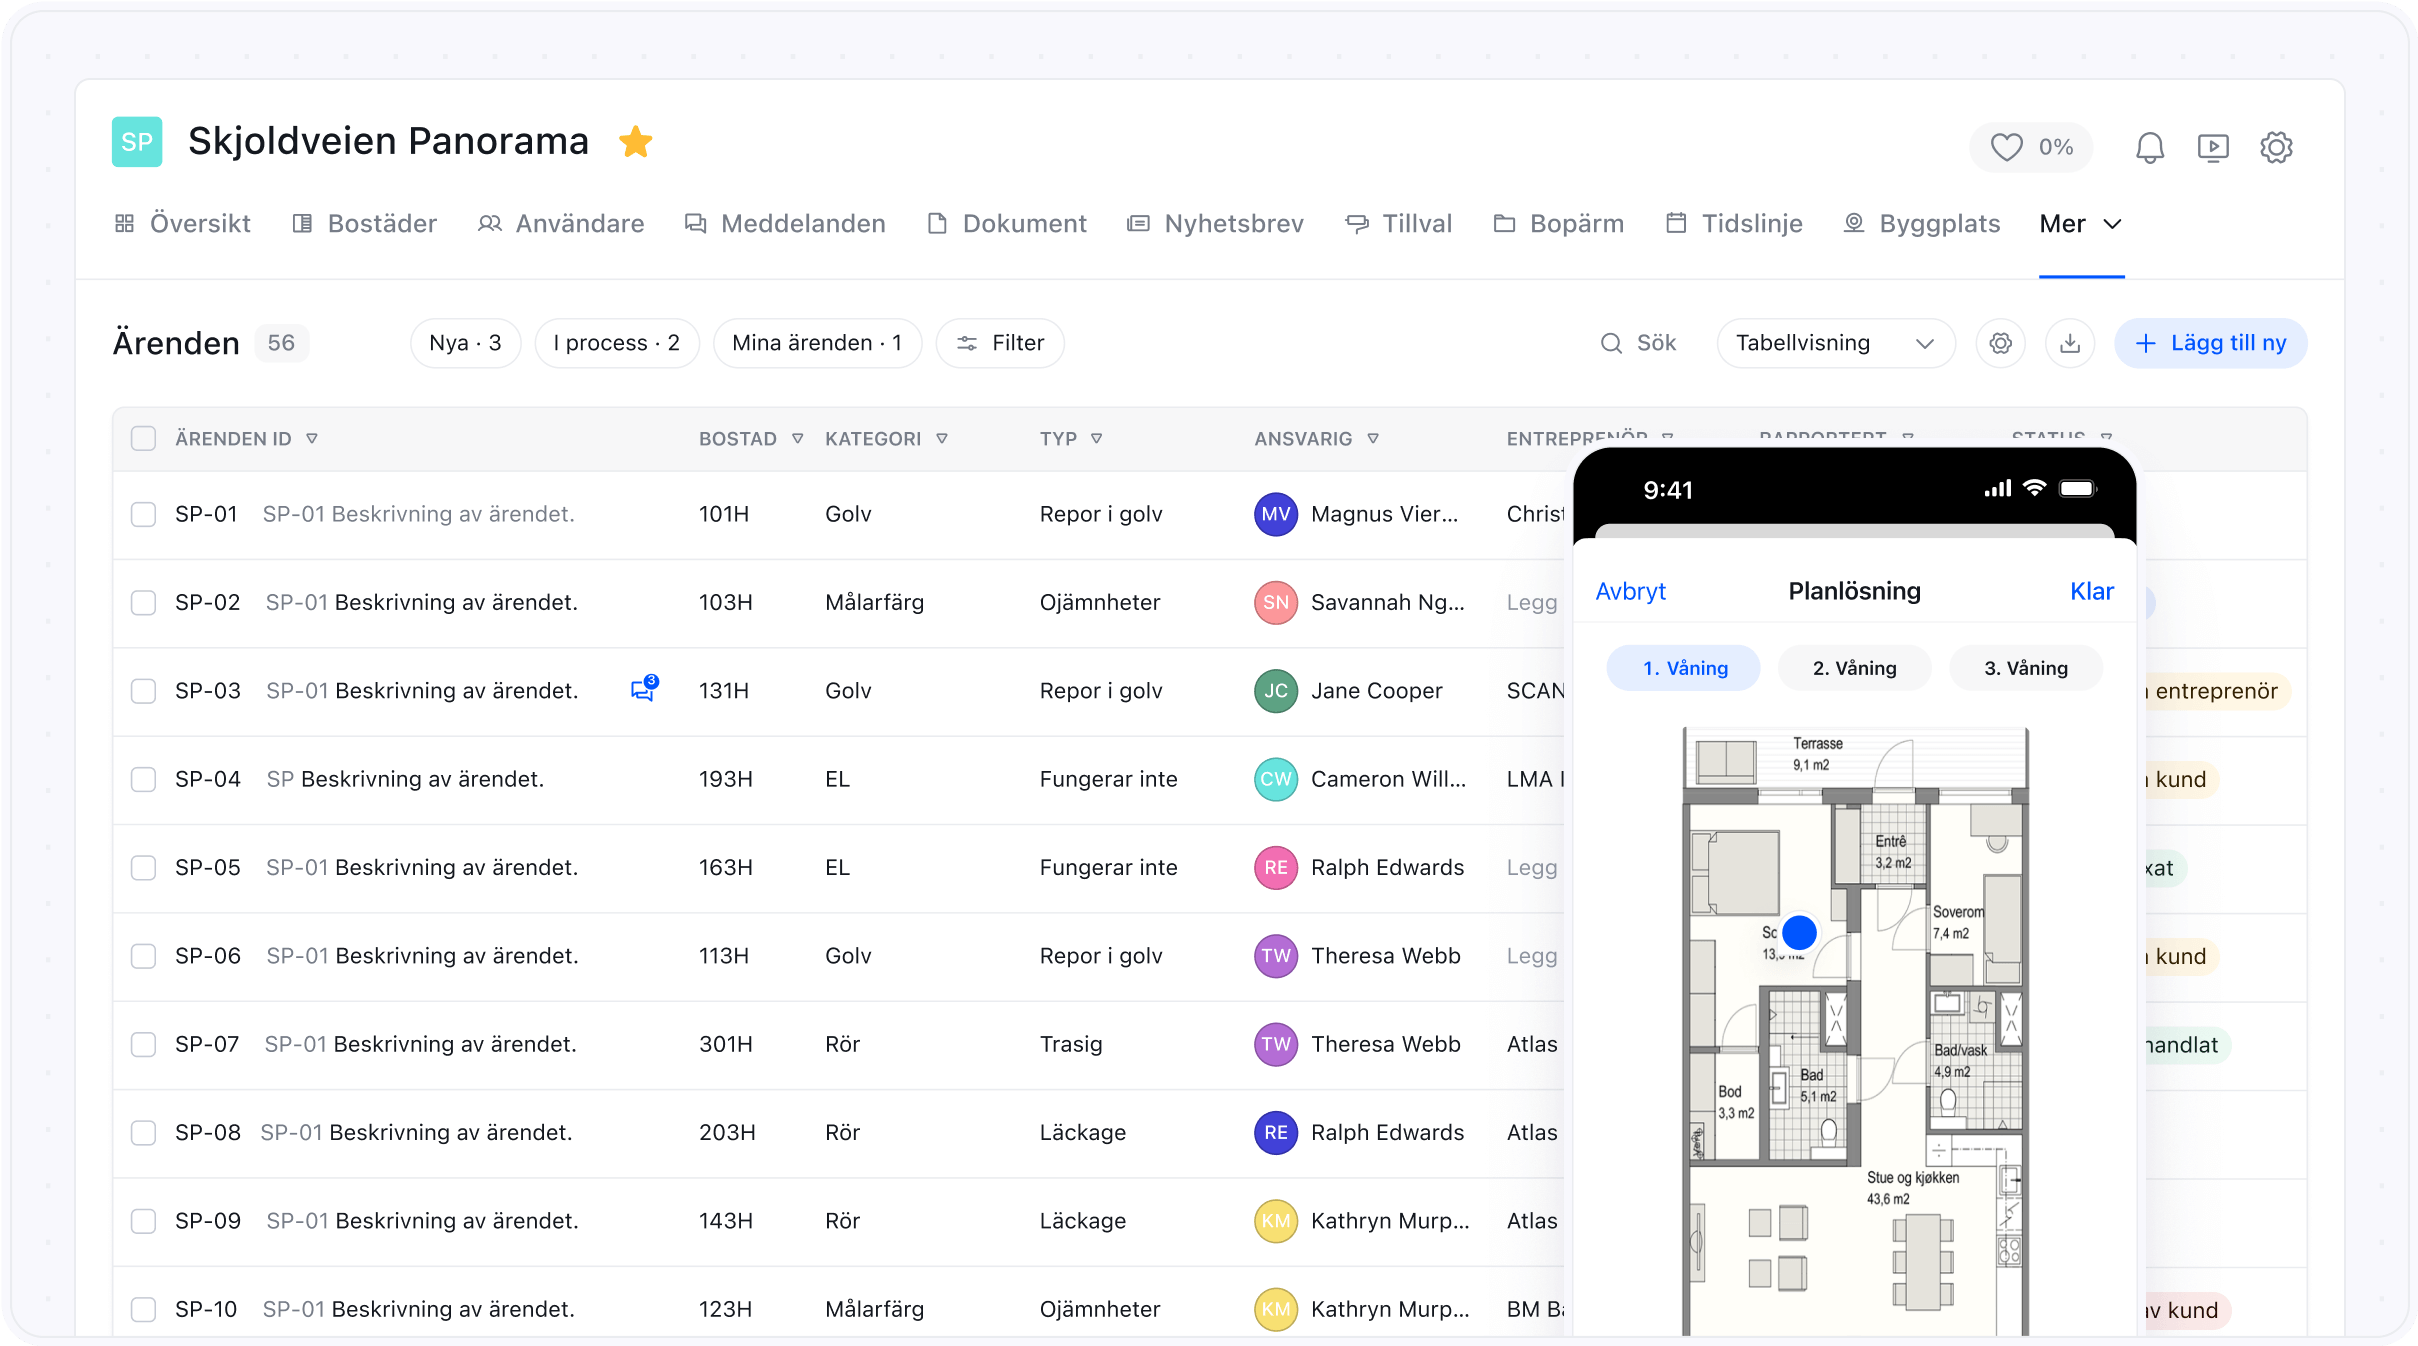
Task: Open the video play icon in header
Action: [x=2213, y=148]
